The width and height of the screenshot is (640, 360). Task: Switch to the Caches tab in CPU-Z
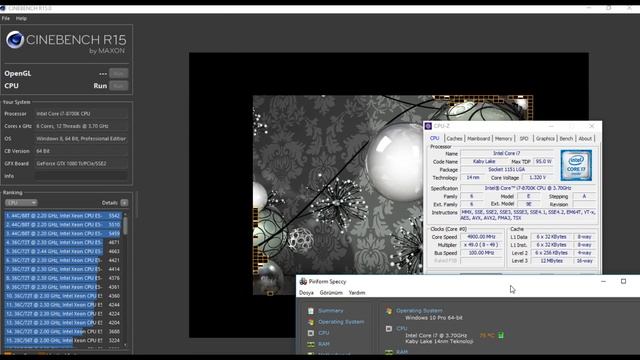[x=454, y=139]
